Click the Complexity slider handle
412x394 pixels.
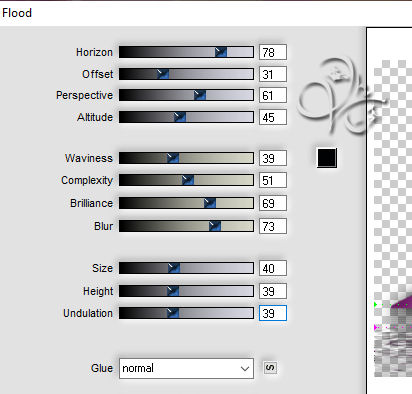tap(188, 180)
